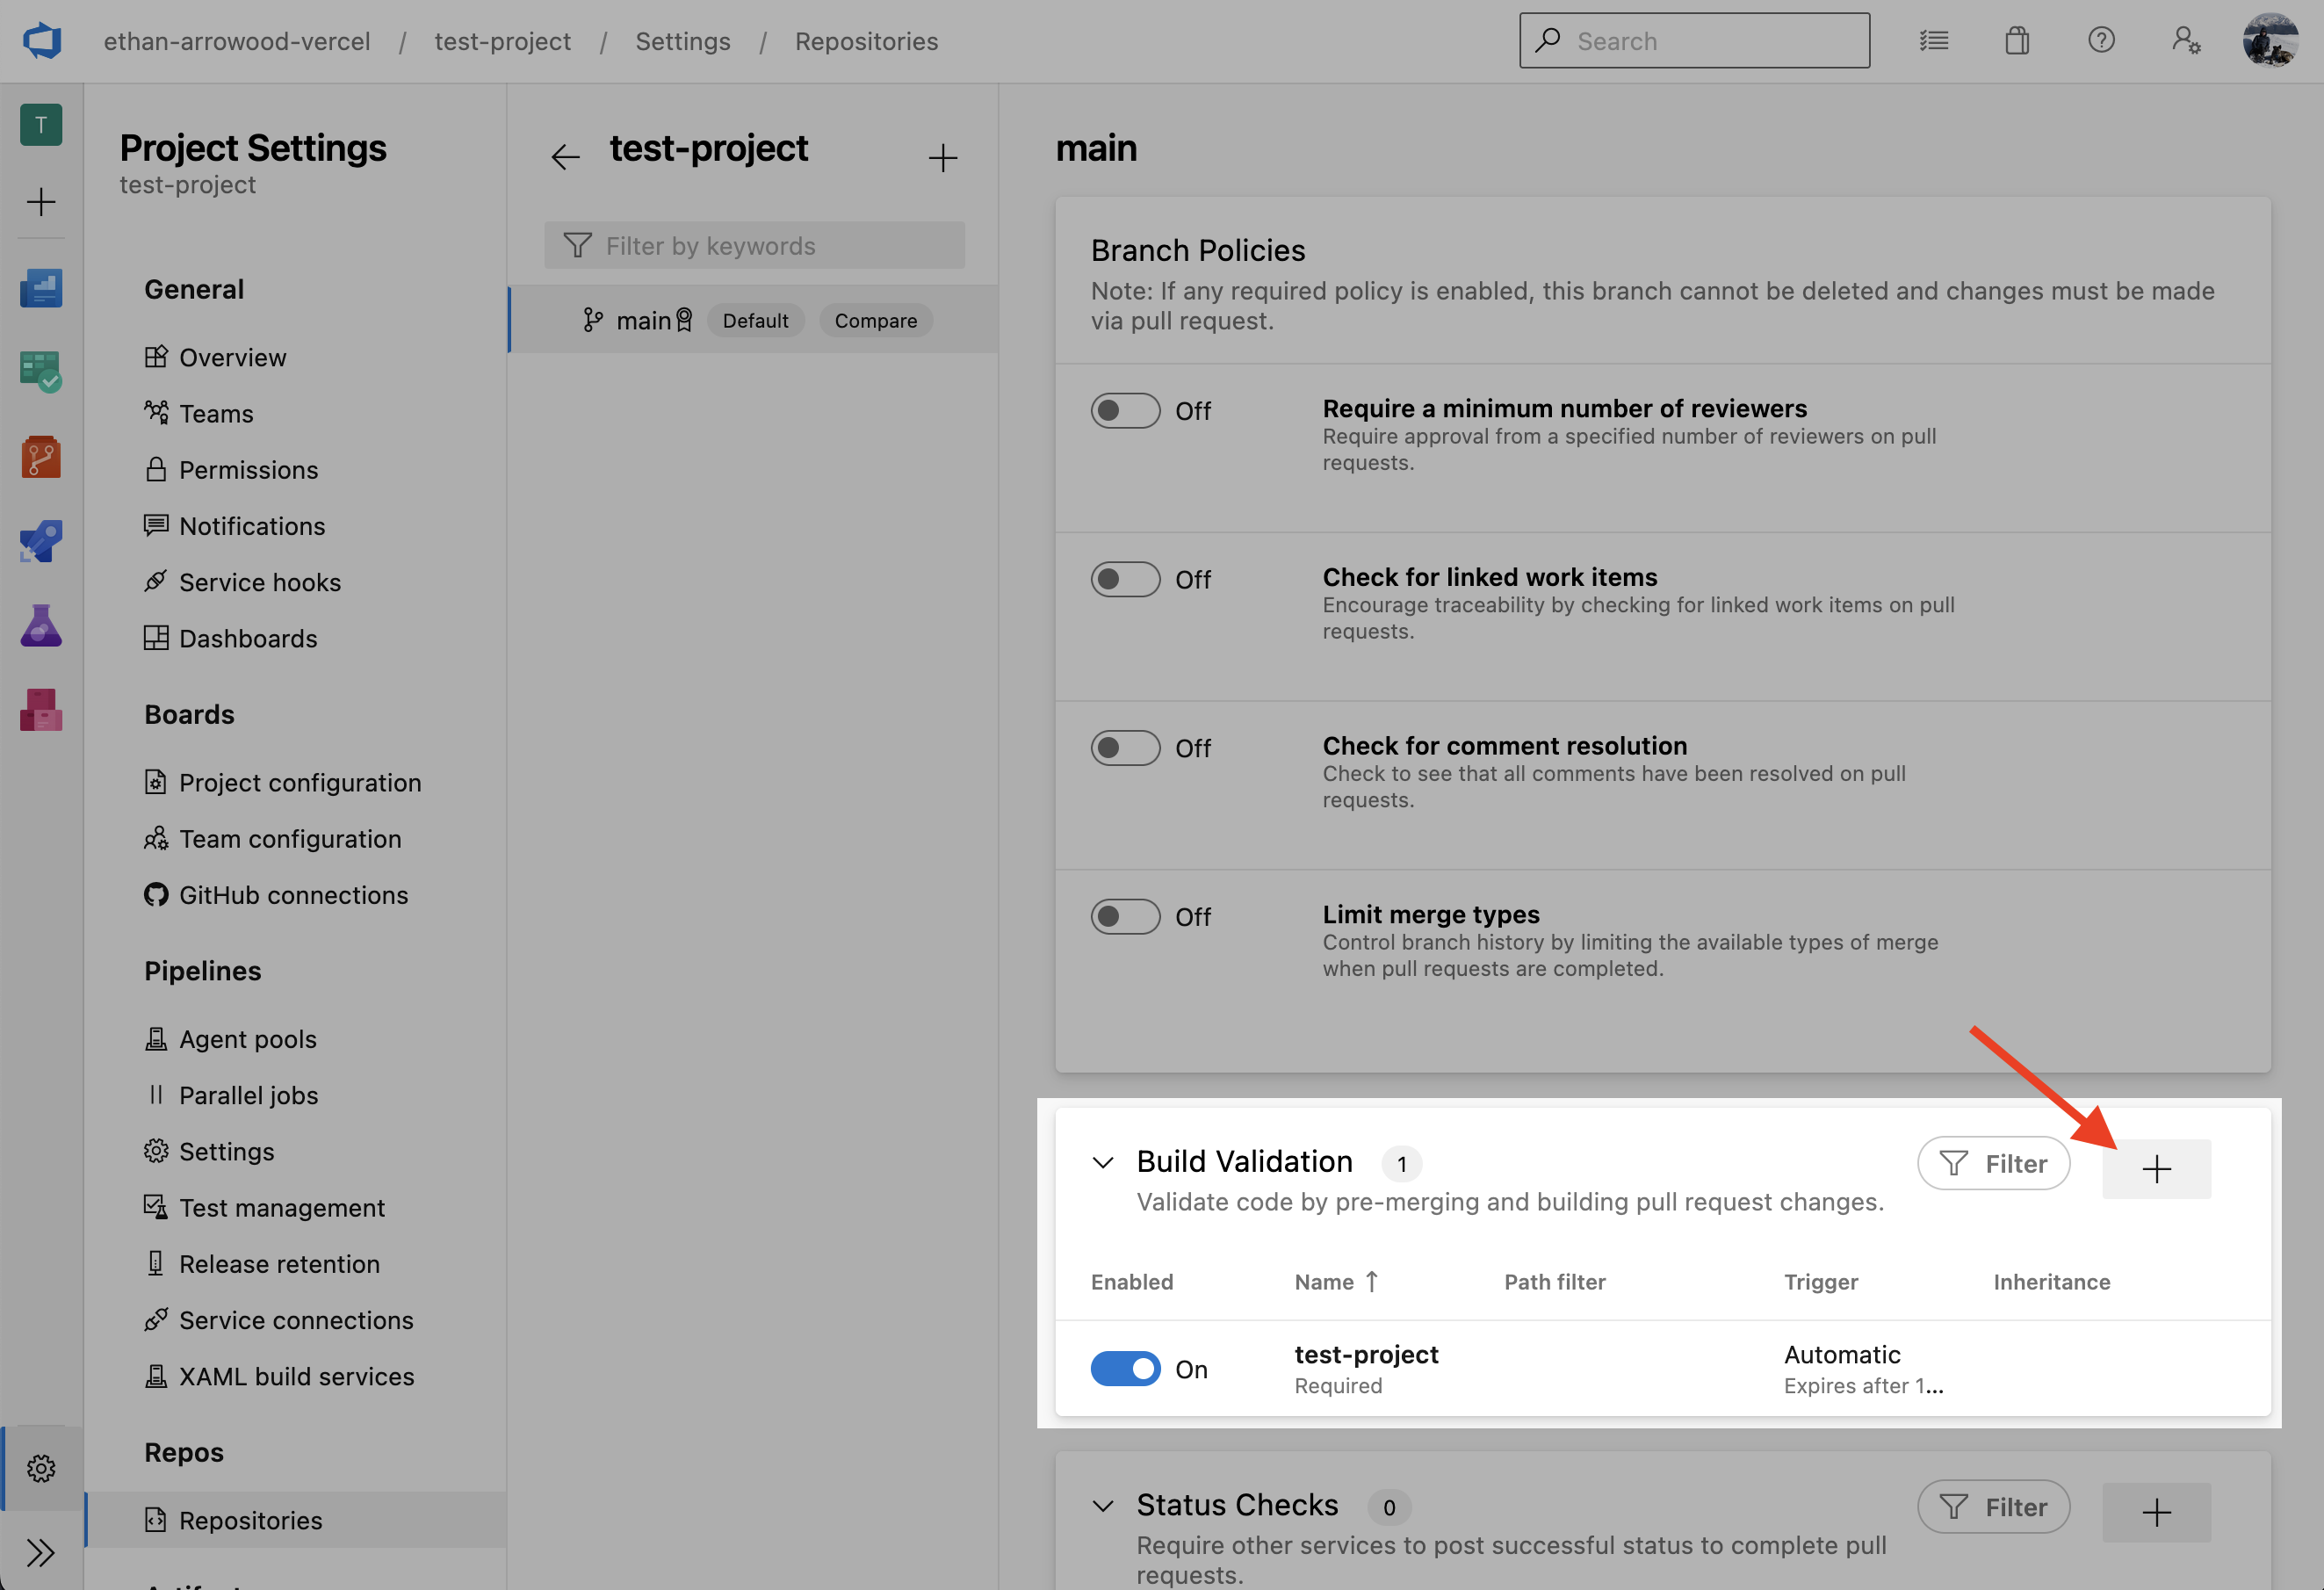
Task: Collapse the left sidebar with the chevron
Action: pyautogui.click(x=41, y=1552)
